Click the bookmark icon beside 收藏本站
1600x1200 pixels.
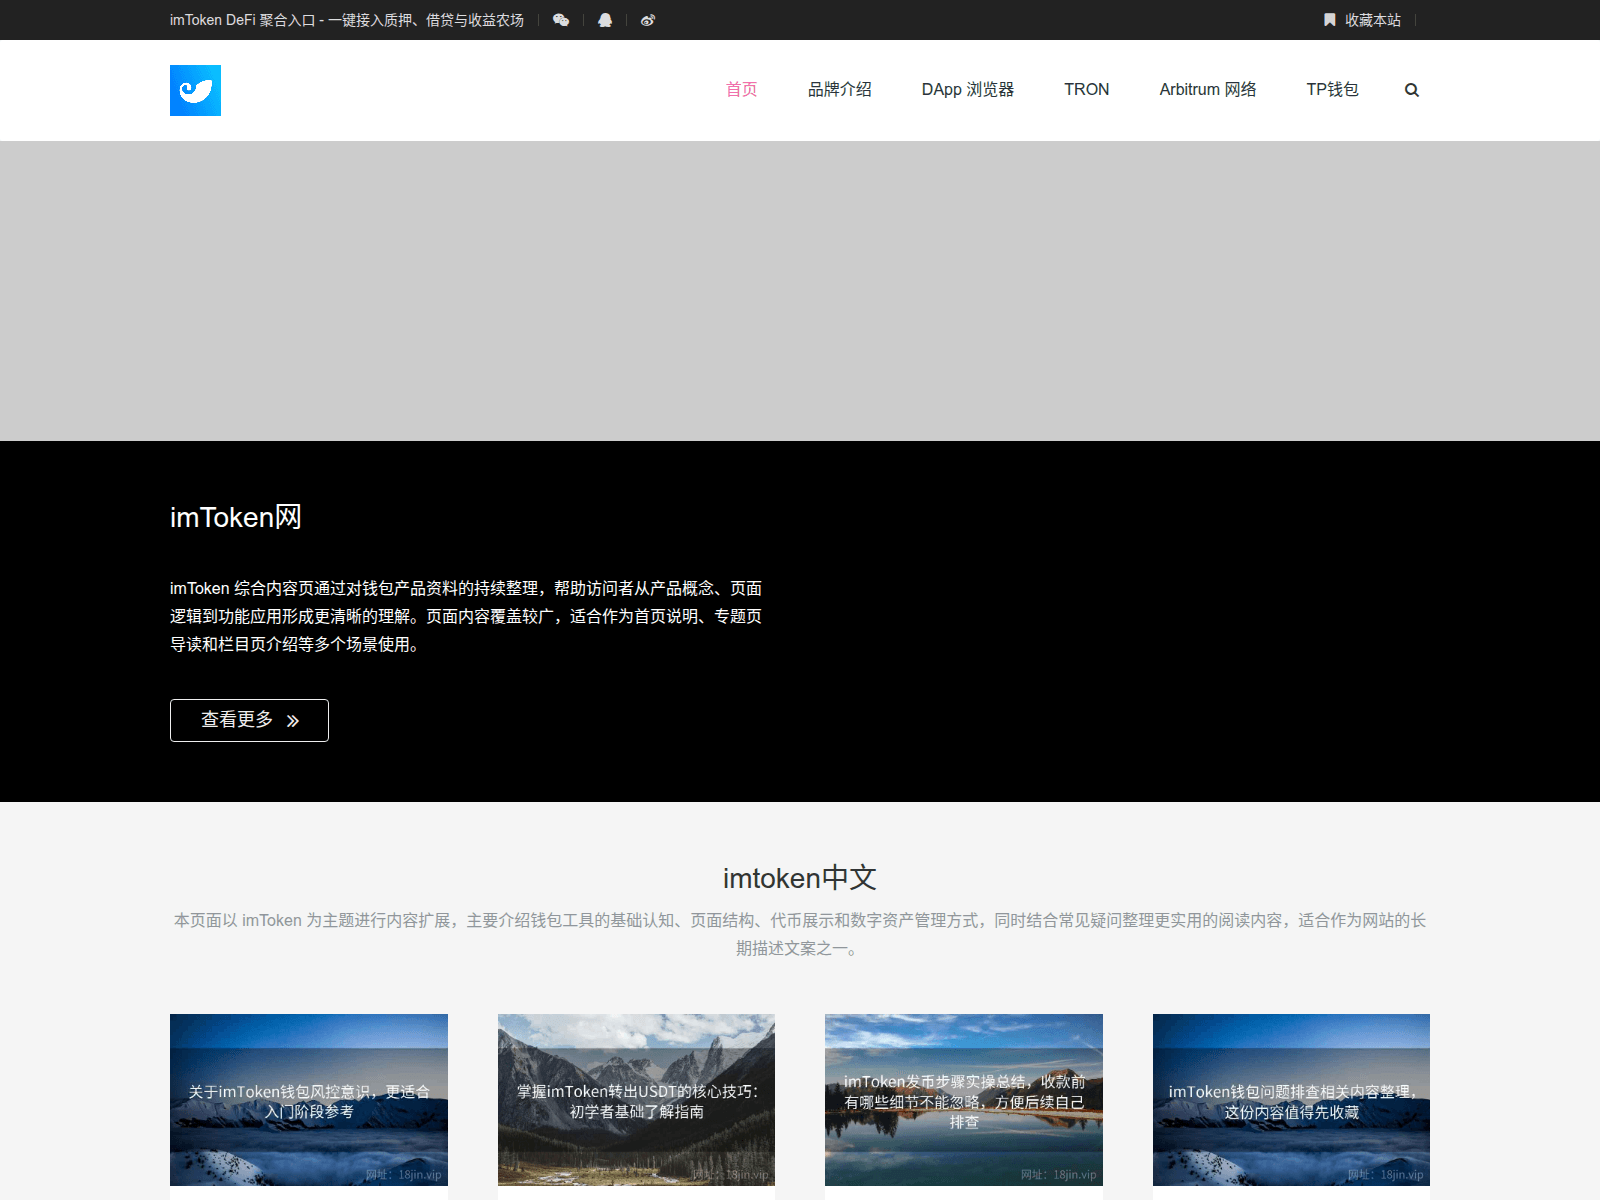[x=1330, y=20]
